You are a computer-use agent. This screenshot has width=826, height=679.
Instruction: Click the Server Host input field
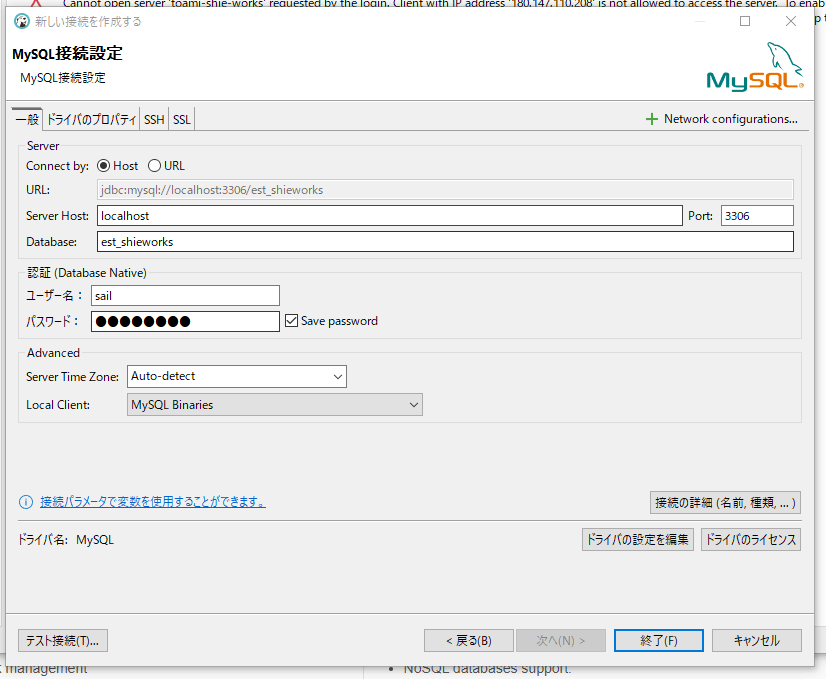[x=390, y=216]
